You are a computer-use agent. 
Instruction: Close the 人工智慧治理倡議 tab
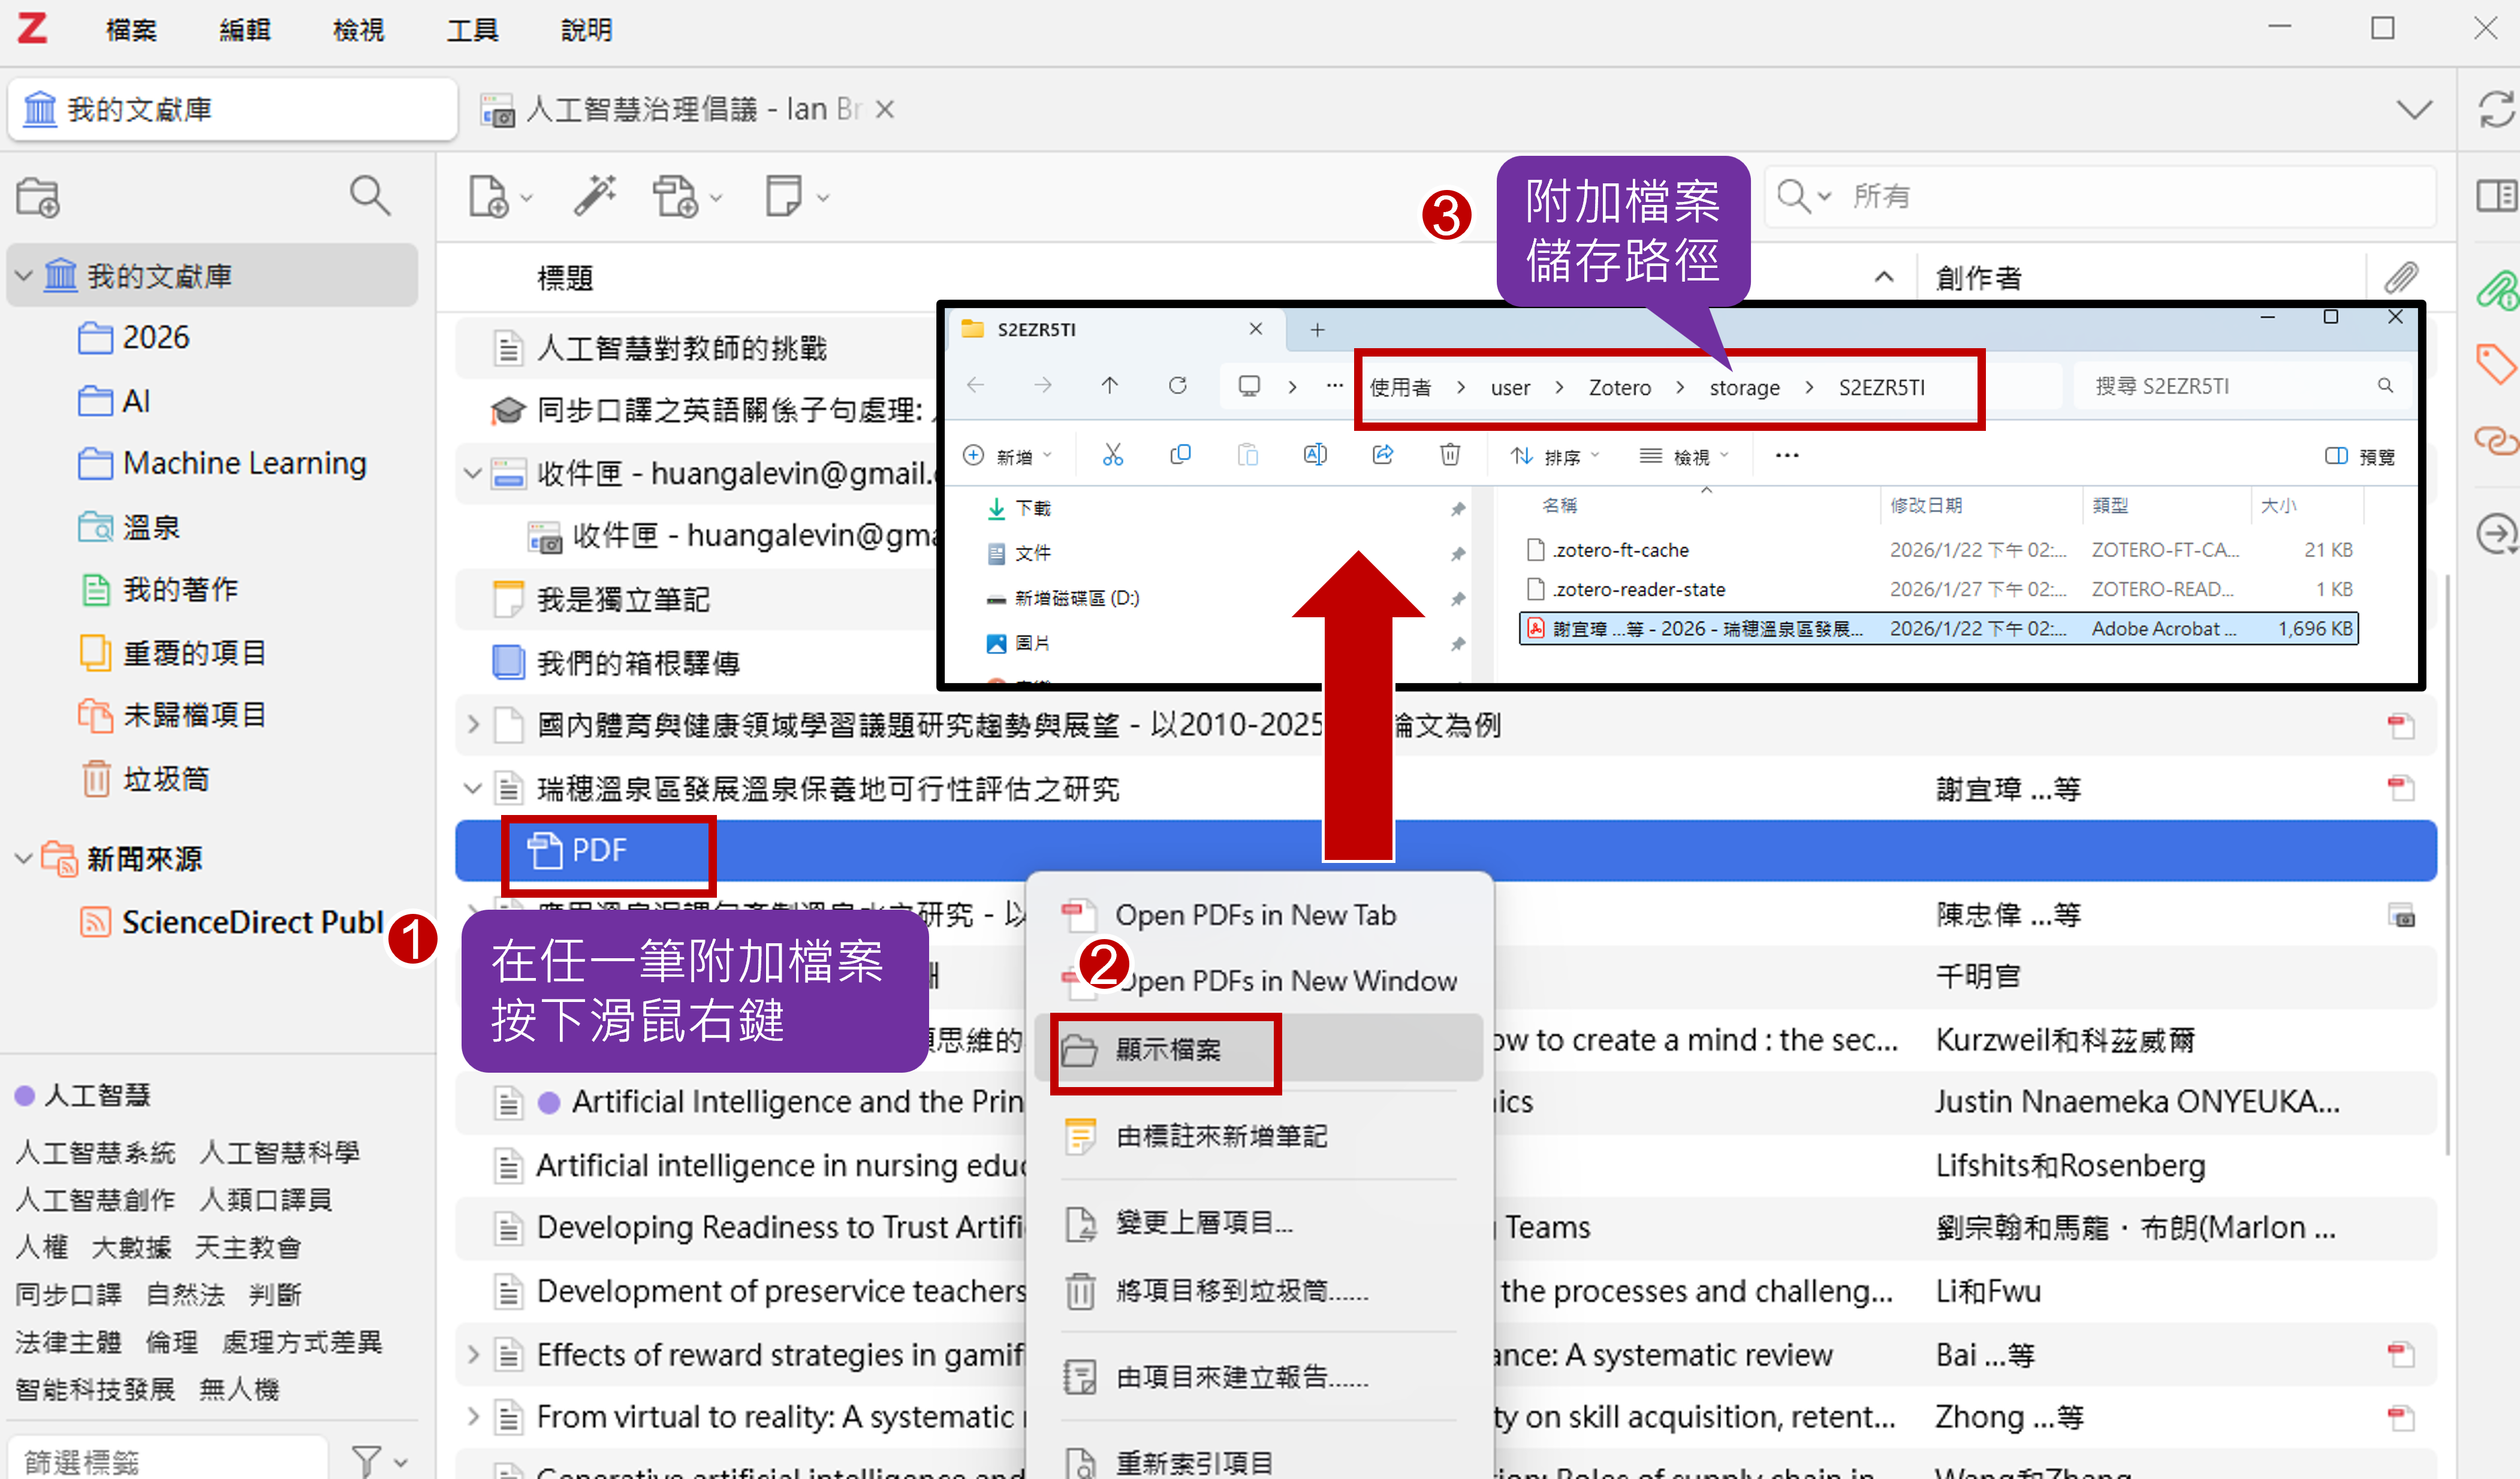point(885,109)
